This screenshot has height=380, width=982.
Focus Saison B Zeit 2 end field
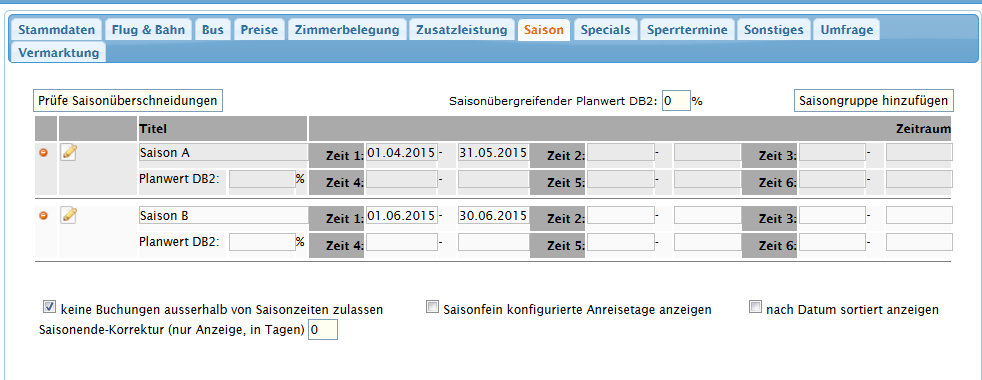coord(708,215)
